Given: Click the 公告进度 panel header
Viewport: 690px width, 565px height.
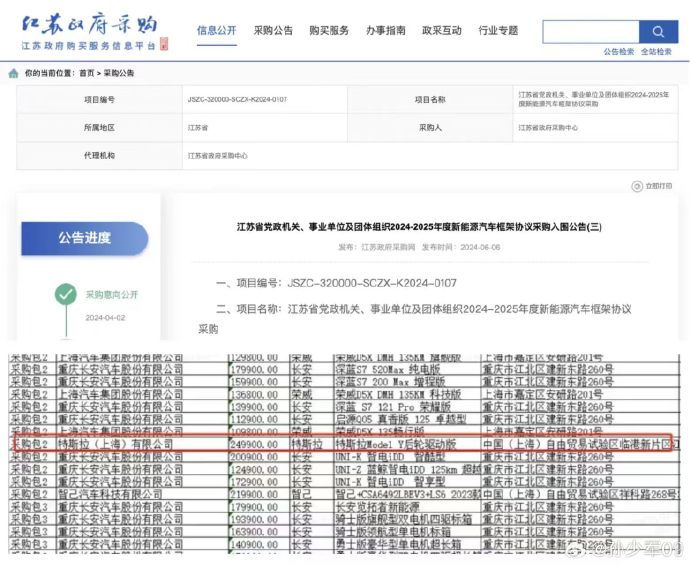Looking at the screenshot, I should pos(84,238).
